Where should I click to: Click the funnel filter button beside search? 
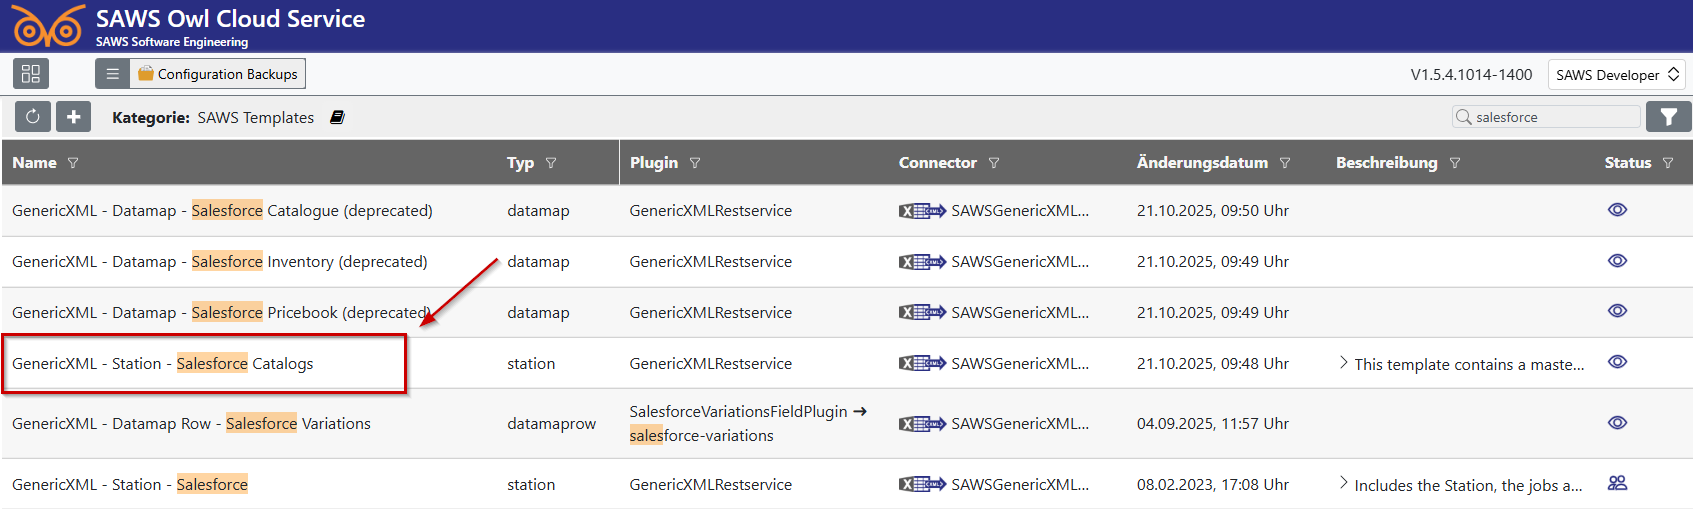click(x=1668, y=117)
